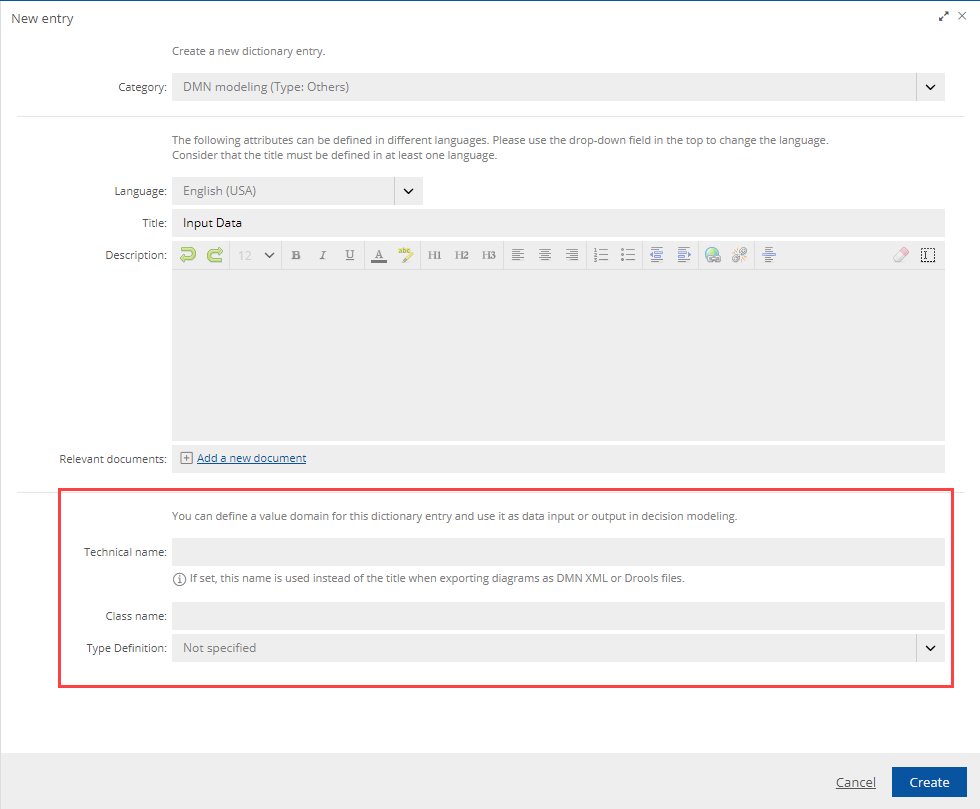The image size is (980, 809).
Task: Insert a numbered list
Action: 601,255
